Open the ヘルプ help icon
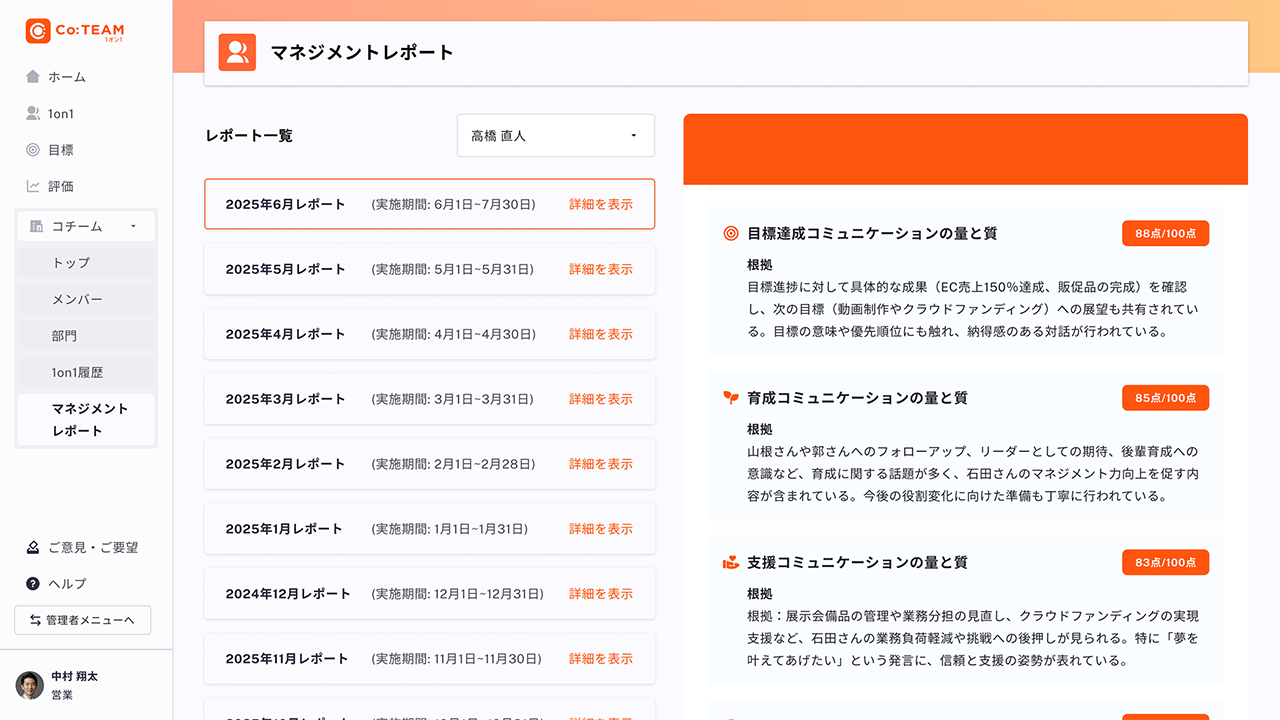Screen dimensions: 1280x720 point(32,583)
